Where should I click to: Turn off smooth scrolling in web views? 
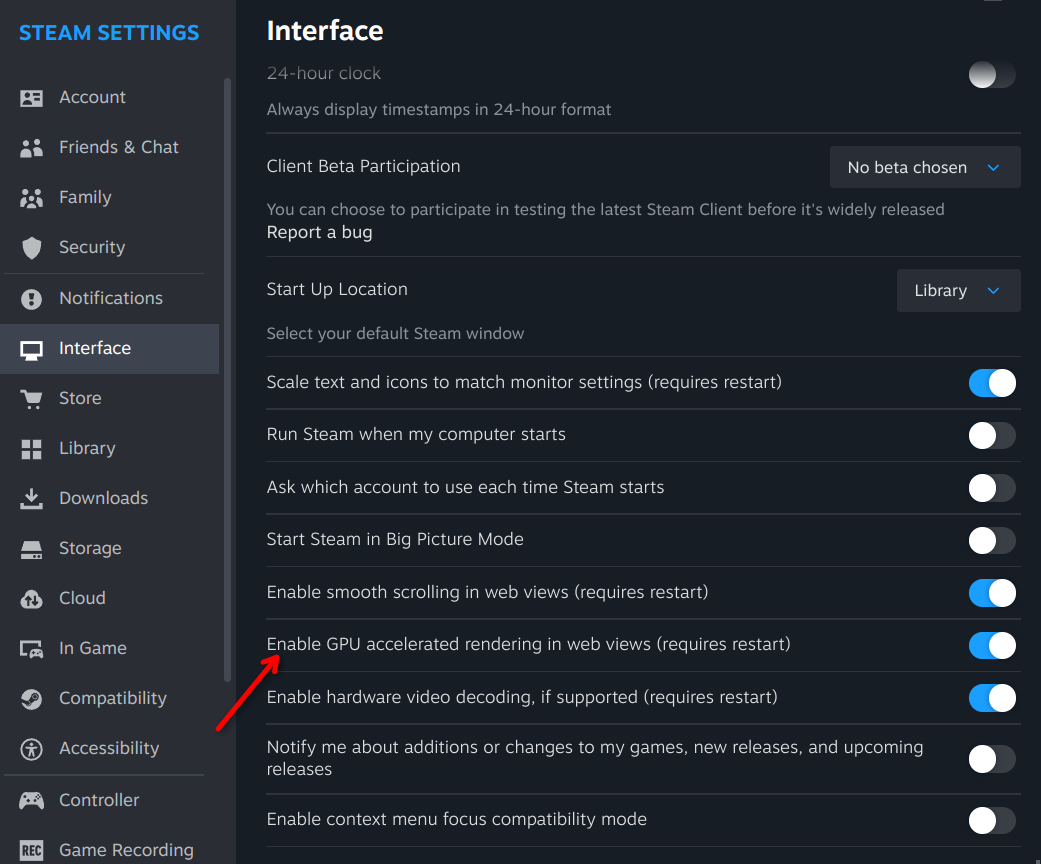(x=992, y=593)
